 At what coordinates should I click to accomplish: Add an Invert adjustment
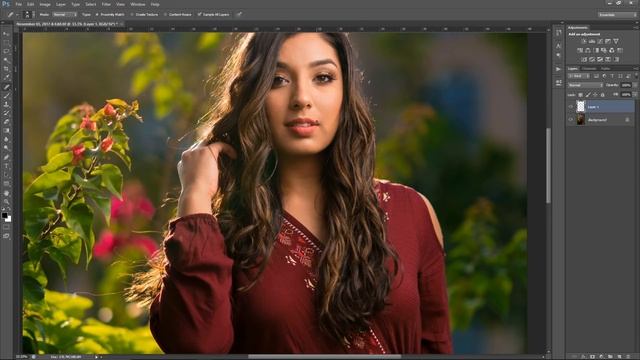point(583,59)
